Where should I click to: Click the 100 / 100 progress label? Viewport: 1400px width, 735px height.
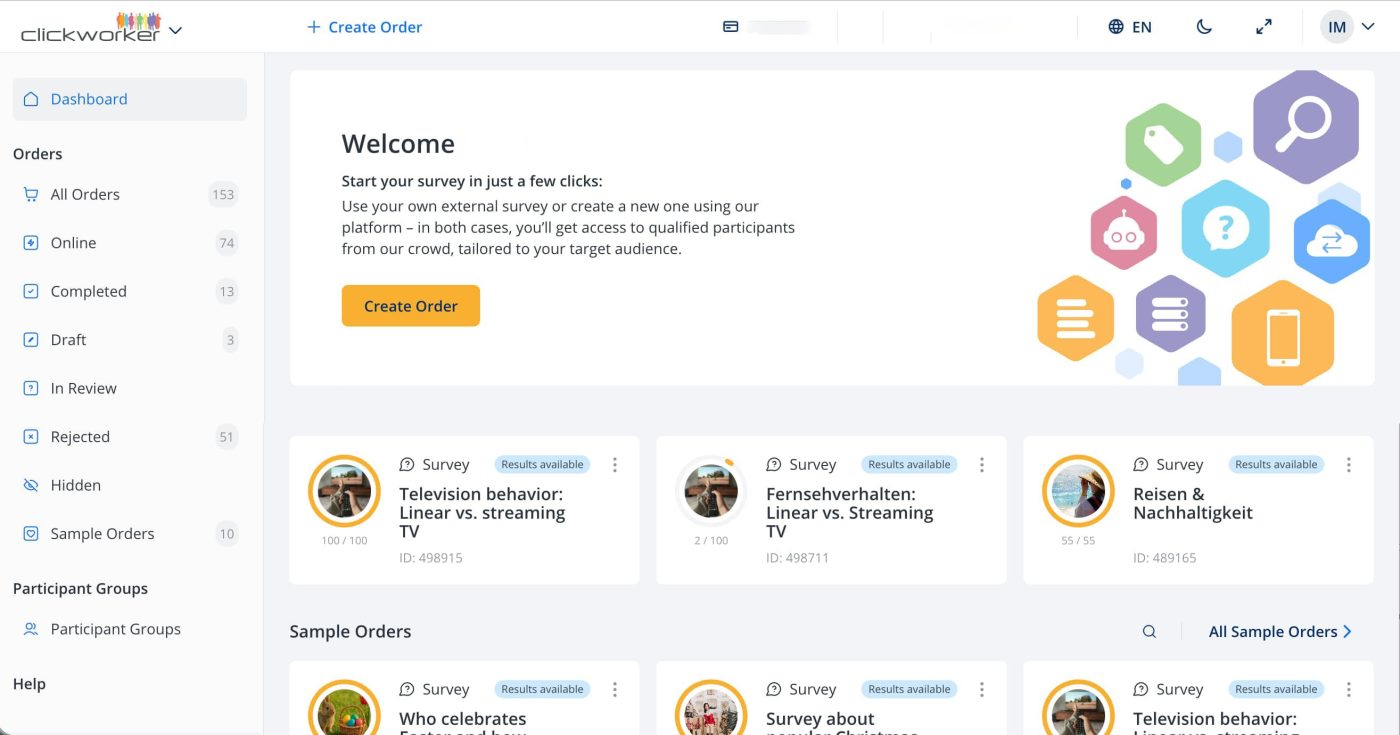[x=344, y=541]
